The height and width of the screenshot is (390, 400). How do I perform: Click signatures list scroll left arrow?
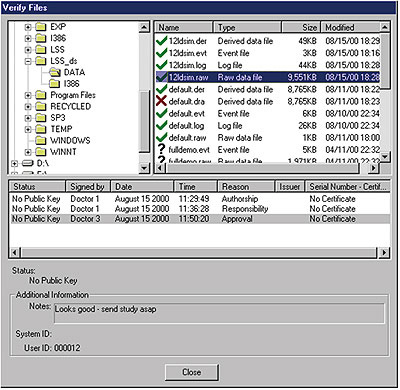pos(14,252)
